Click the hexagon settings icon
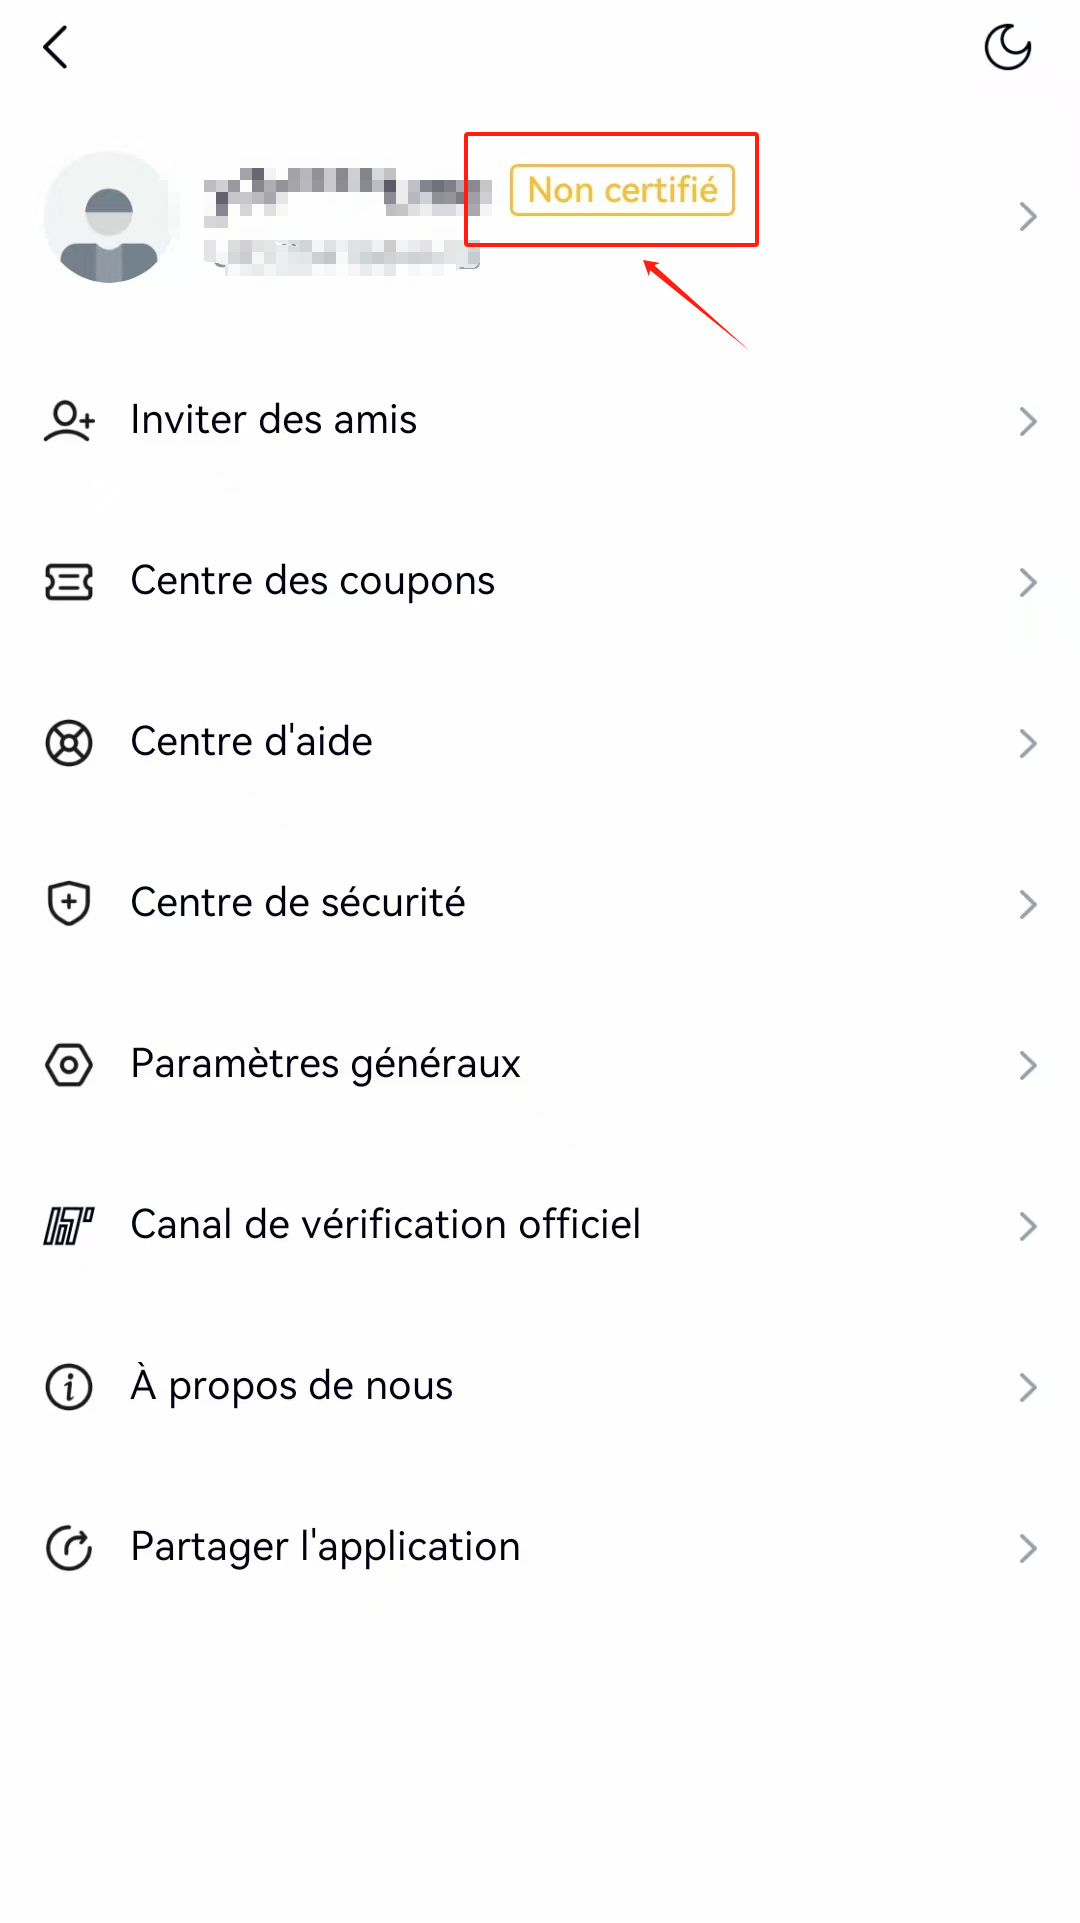The height and width of the screenshot is (1923, 1080). [x=69, y=1065]
